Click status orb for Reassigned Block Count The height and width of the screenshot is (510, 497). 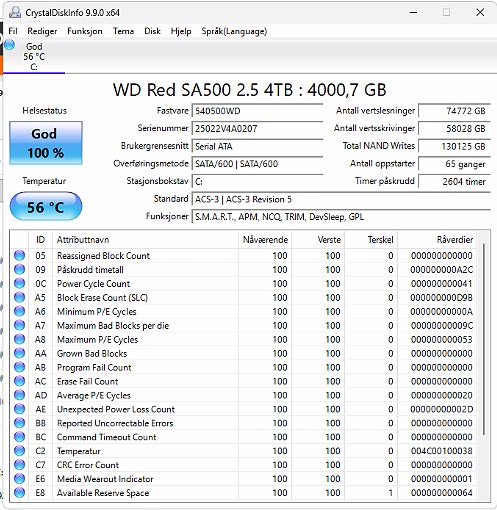coord(20,255)
